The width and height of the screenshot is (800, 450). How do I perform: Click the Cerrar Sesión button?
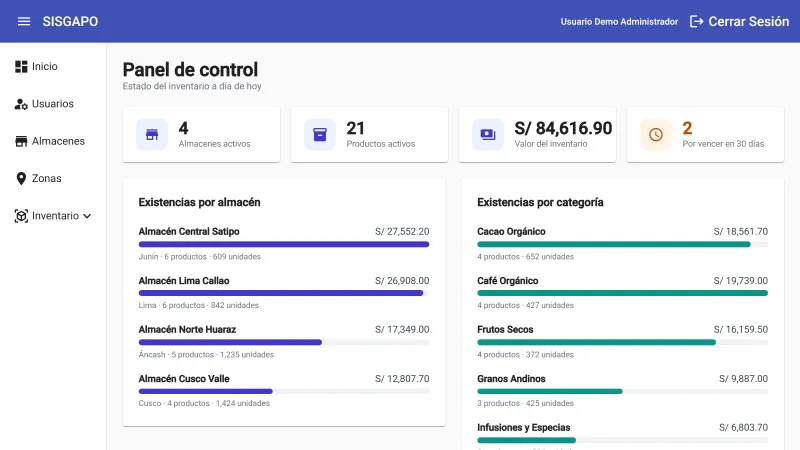[739, 21]
